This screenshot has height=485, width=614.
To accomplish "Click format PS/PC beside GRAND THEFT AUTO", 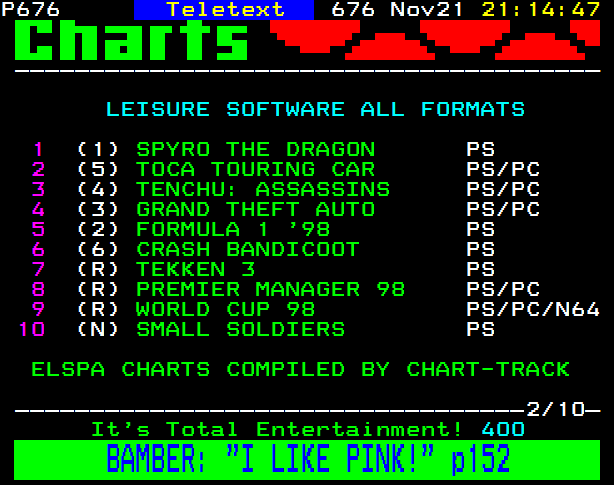I will pyautogui.click(x=503, y=209).
